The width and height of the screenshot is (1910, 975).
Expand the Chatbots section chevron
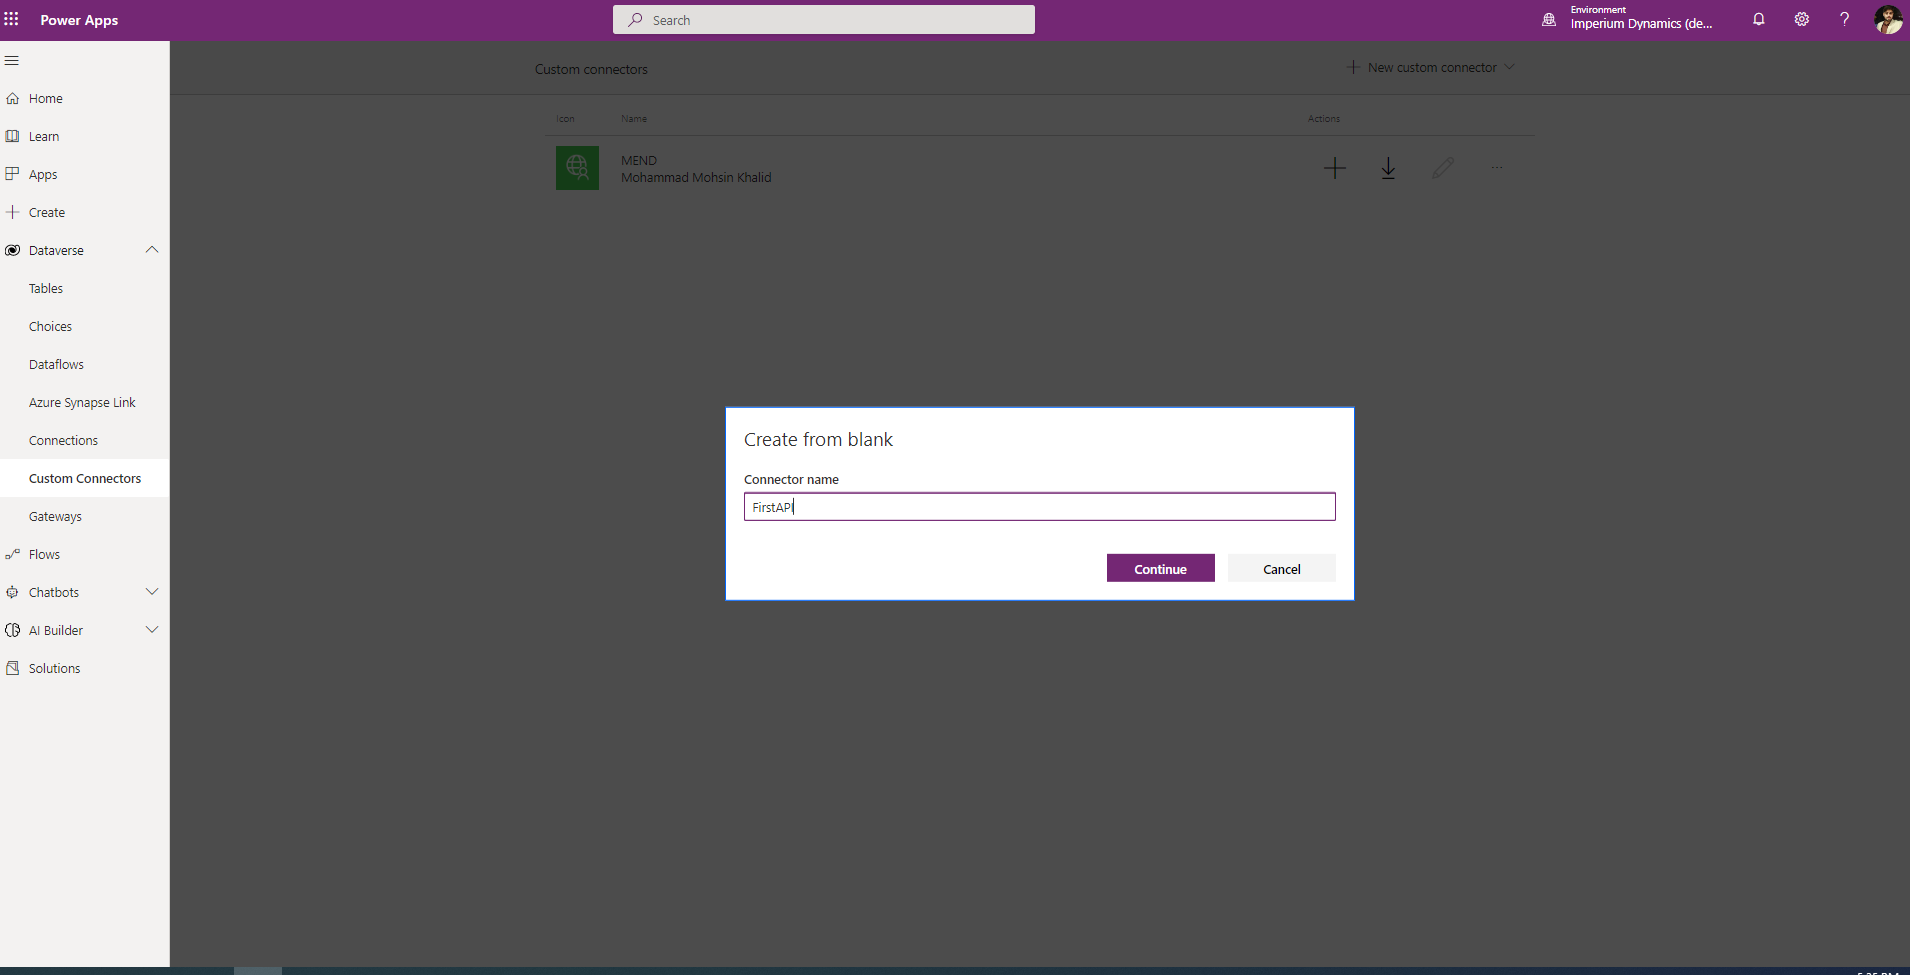click(152, 592)
